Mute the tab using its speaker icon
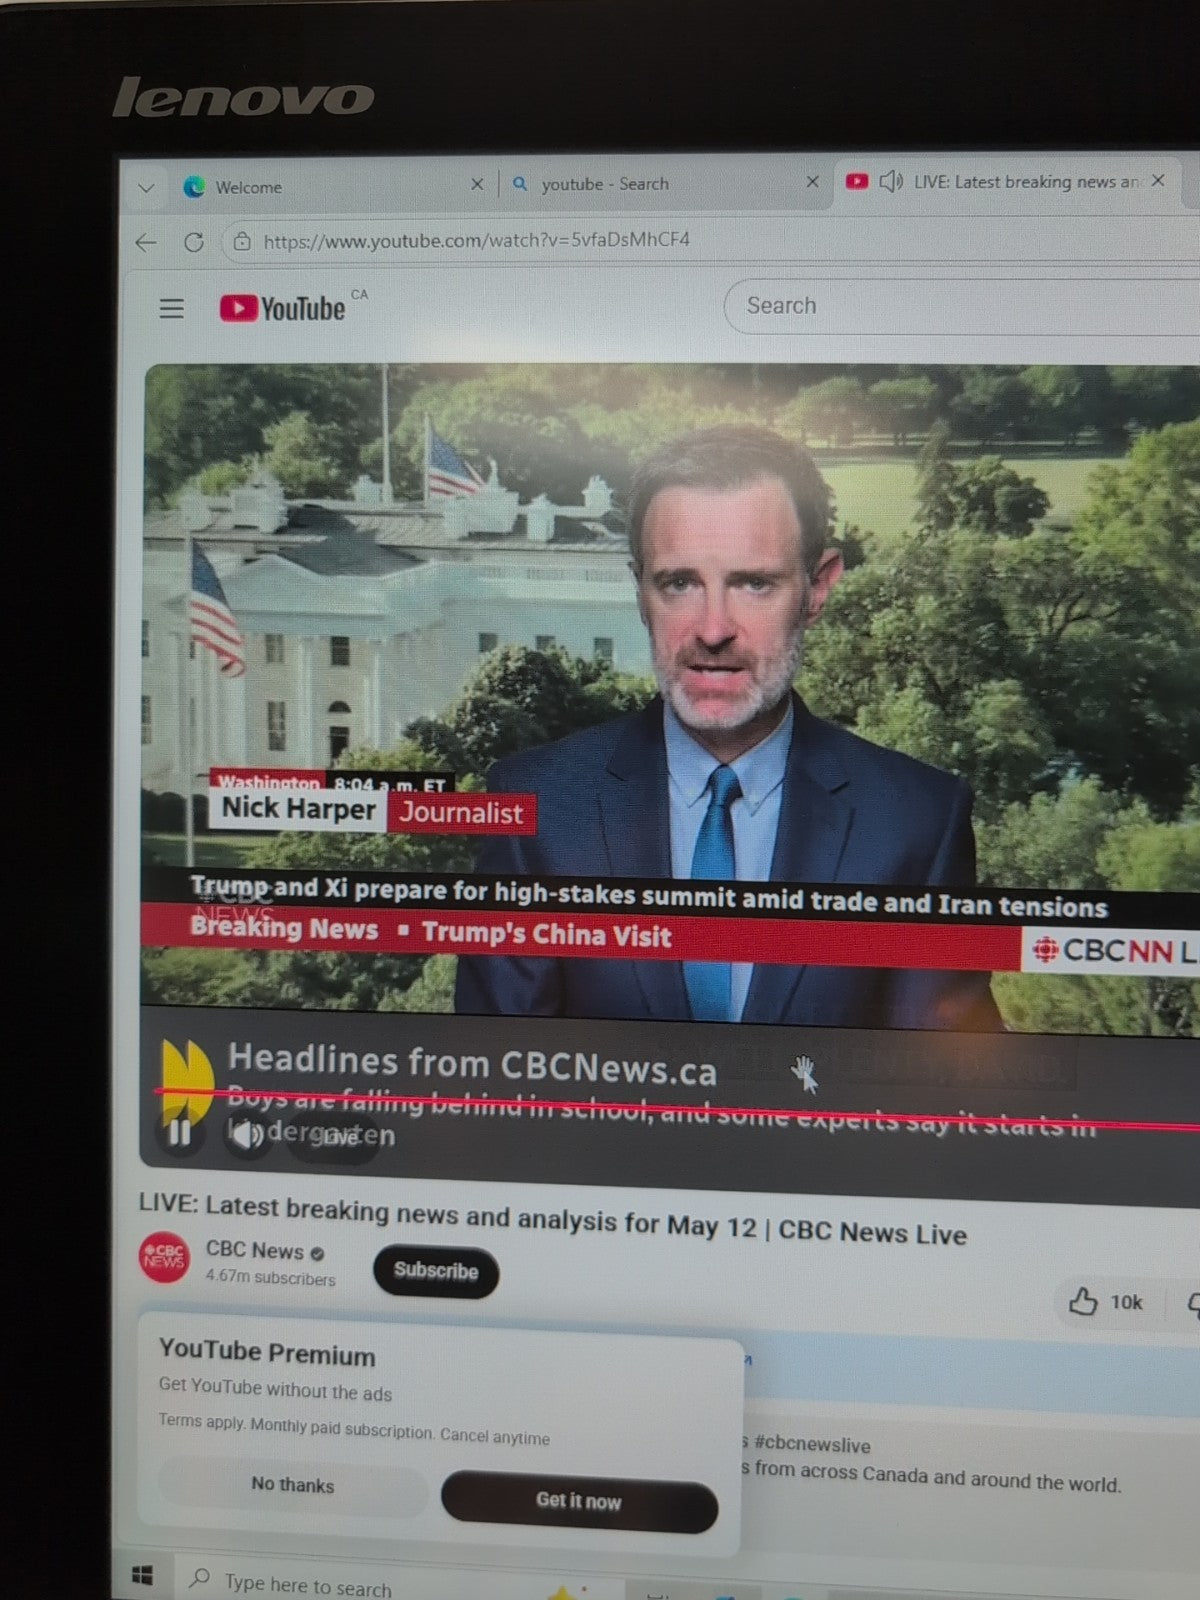The width and height of the screenshot is (1200, 1600). tap(891, 182)
